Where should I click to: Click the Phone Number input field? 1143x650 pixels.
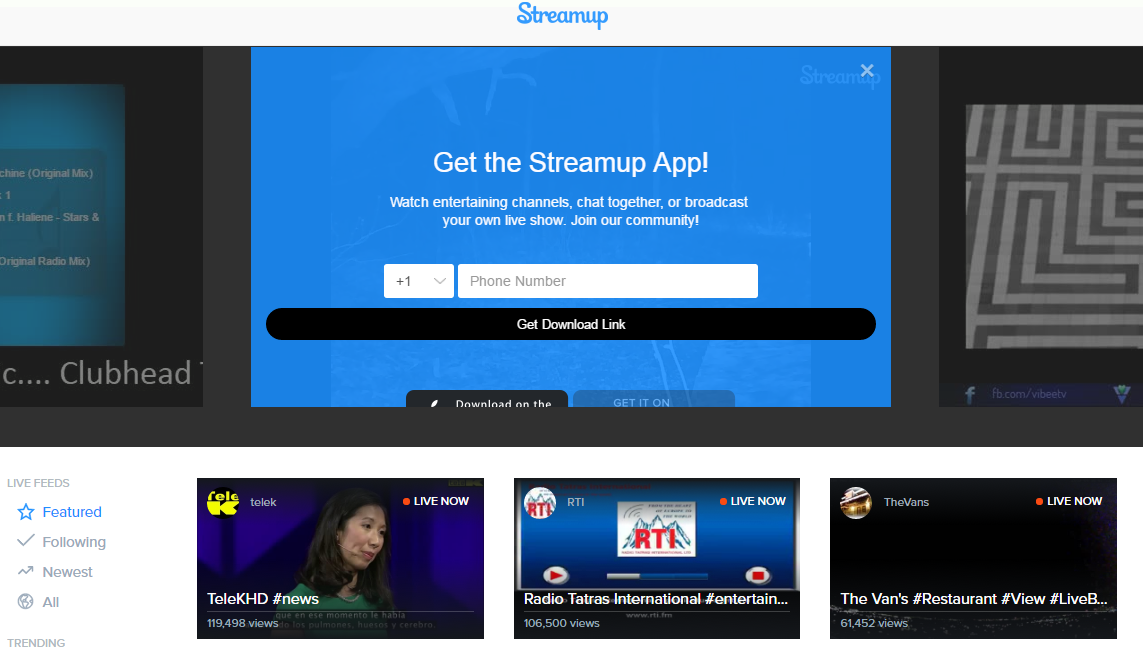[x=607, y=281]
